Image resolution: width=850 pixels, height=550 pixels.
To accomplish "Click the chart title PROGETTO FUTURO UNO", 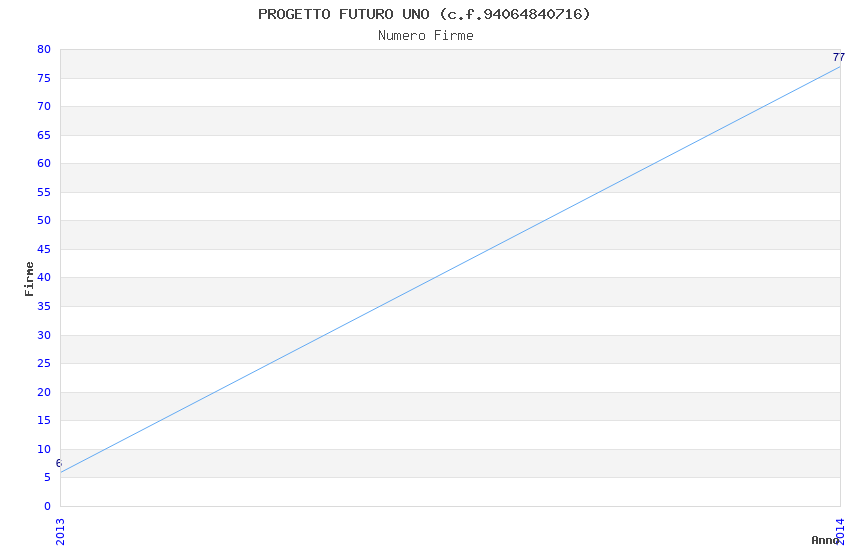I will click(x=424, y=14).
